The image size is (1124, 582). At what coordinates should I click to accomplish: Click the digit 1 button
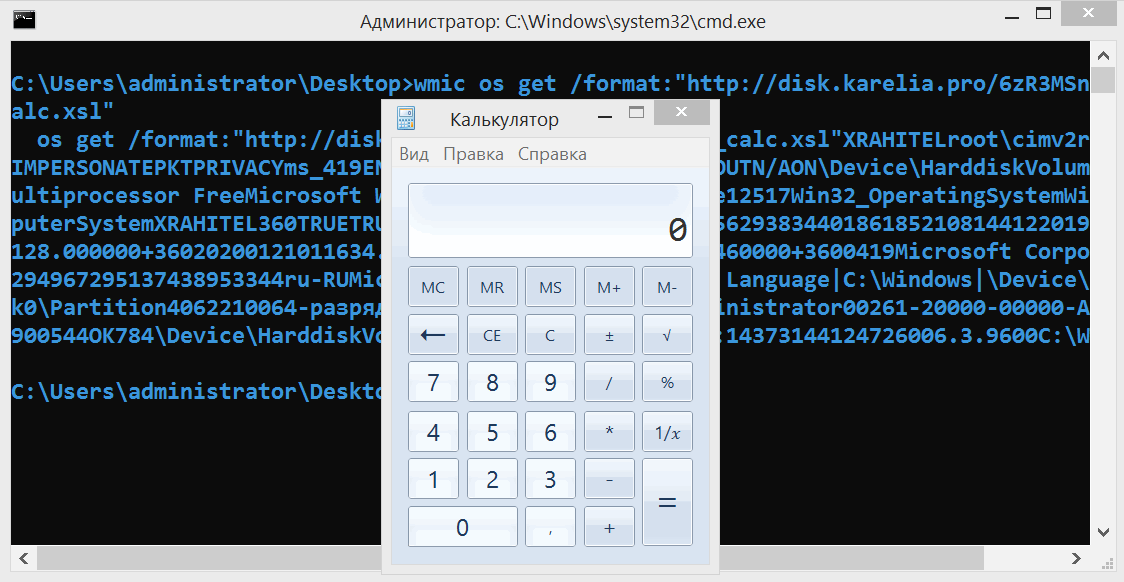(433, 479)
